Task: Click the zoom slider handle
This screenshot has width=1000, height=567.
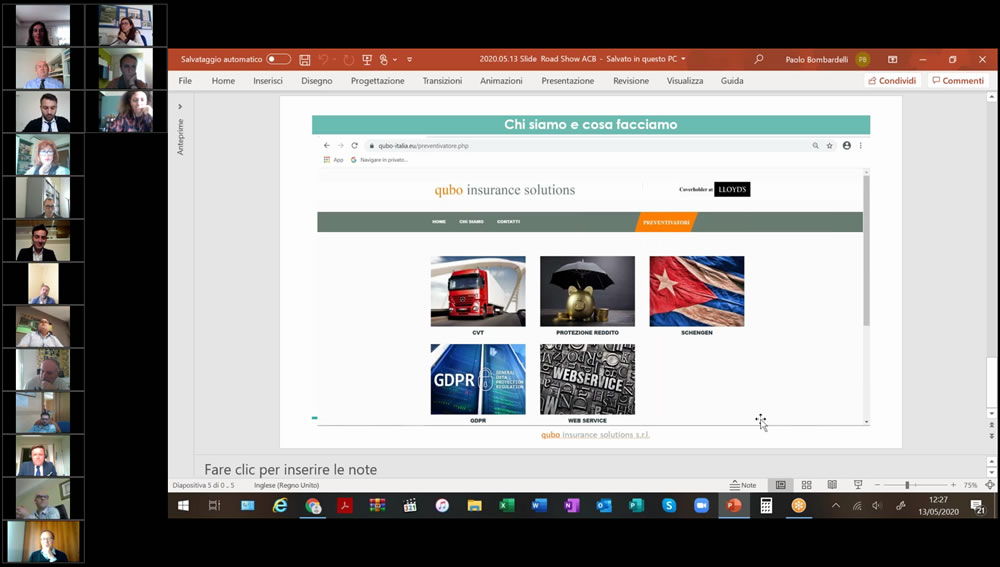Action: [x=907, y=485]
